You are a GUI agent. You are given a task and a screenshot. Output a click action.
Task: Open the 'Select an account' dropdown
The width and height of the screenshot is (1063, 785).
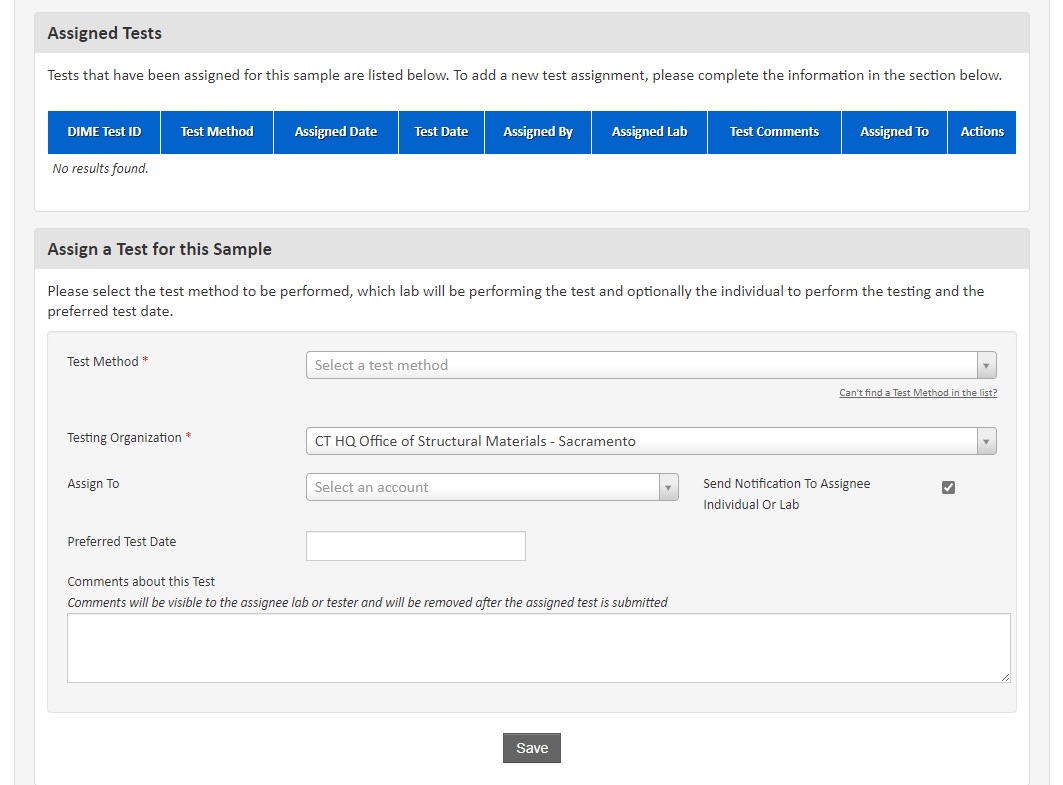pos(492,487)
